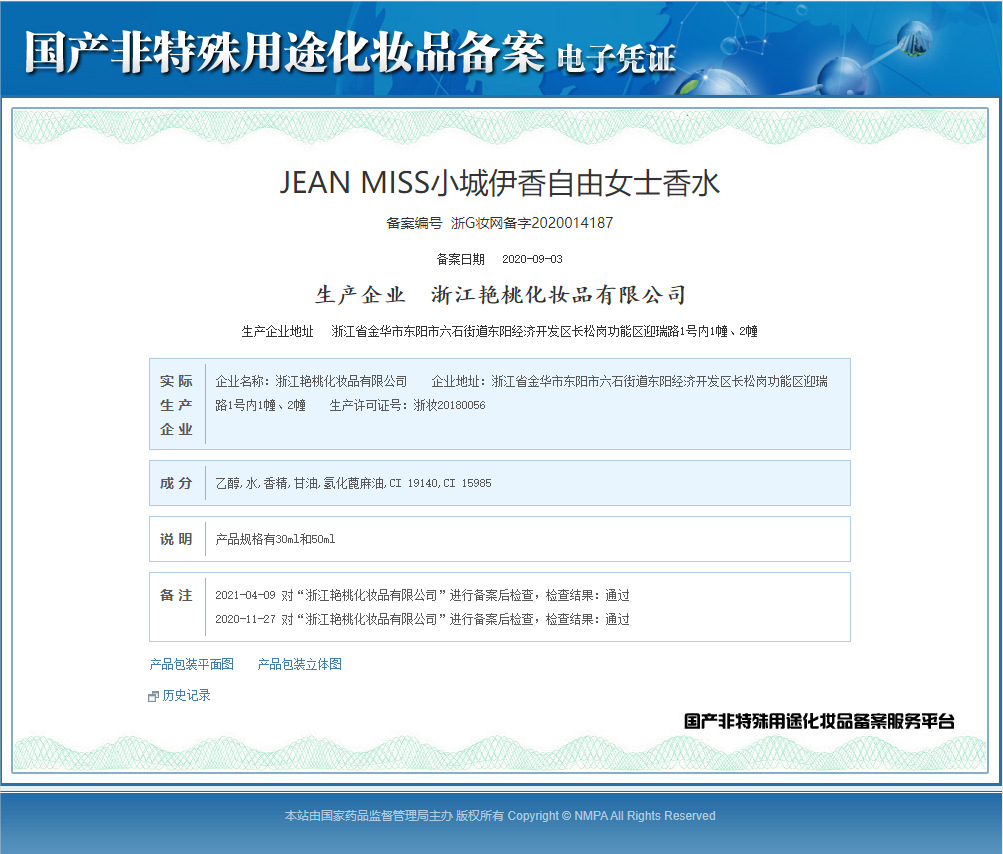
Task: Click the 产品规格有30ml和50ml description text
Action: [275, 539]
